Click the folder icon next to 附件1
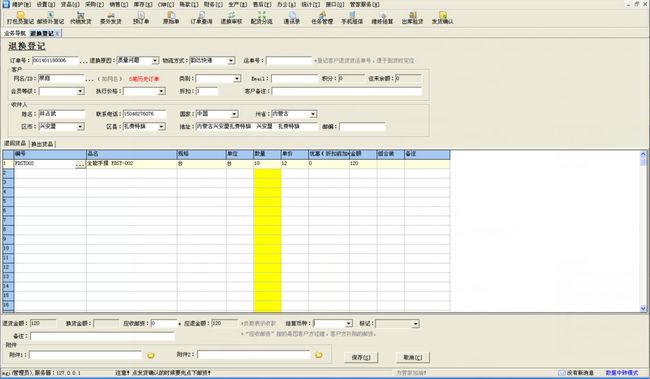Viewport: 650px width, 379px height. click(151, 355)
